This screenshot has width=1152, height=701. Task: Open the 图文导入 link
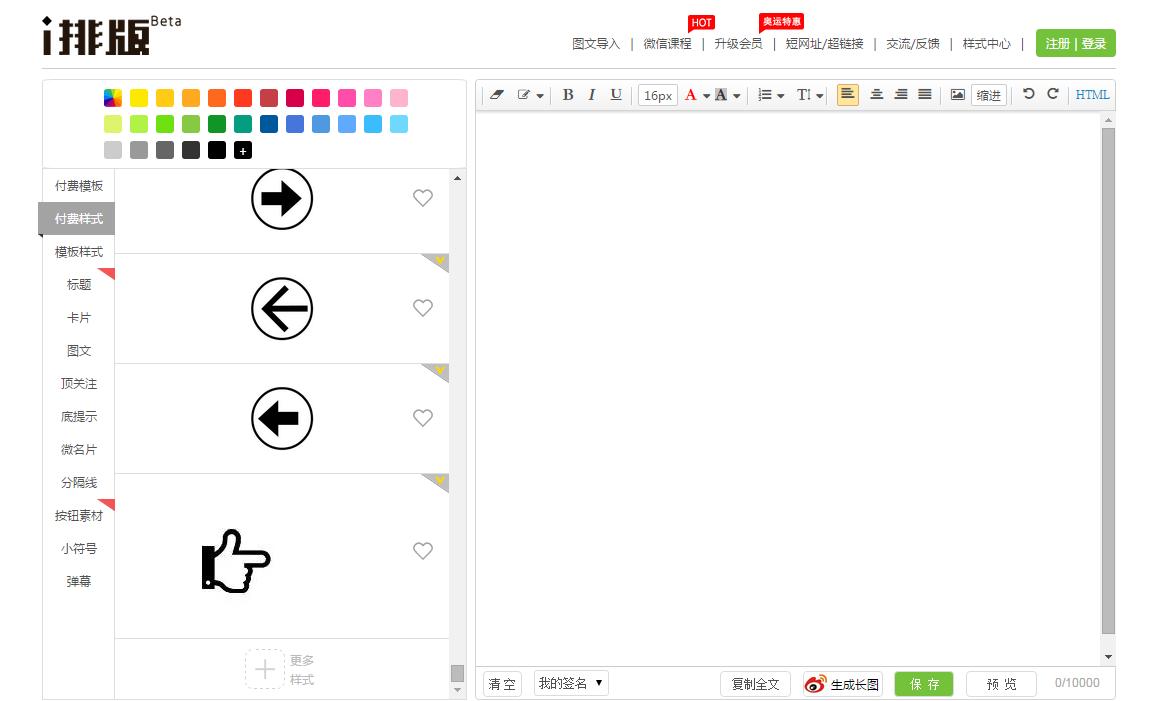click(596, 44)
